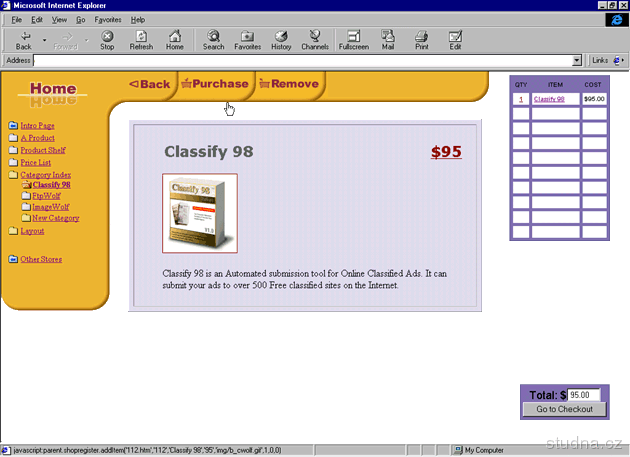Click the folder icon beside Category Index

(13, 174)
